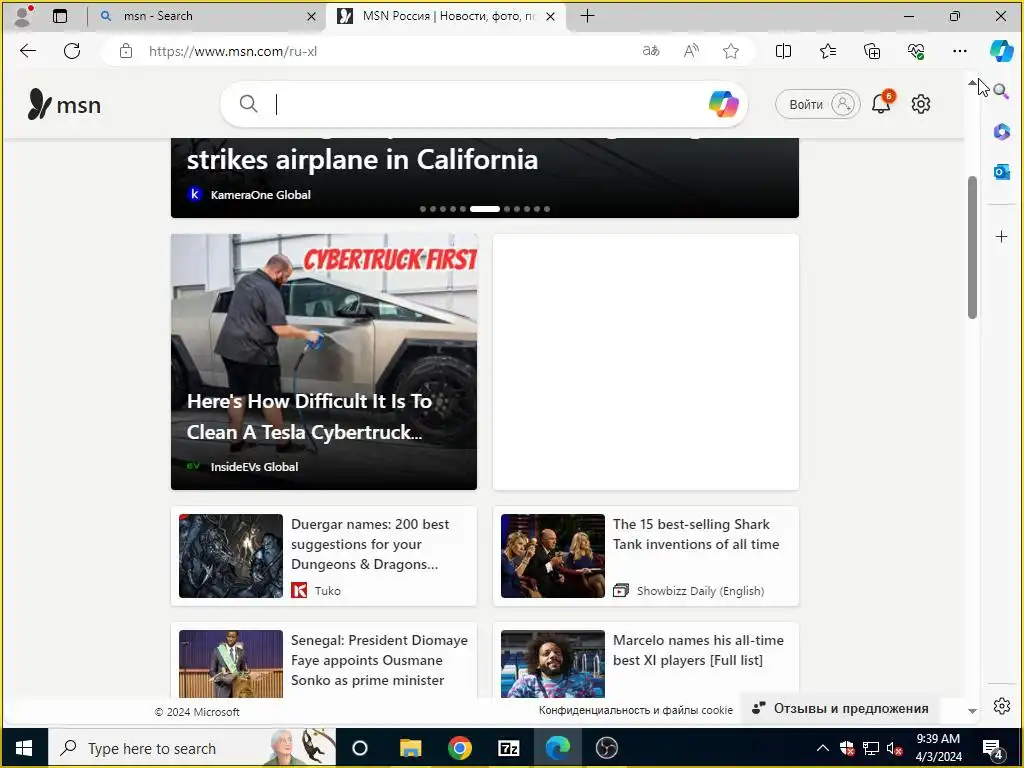Read Duergar names: 200 best suggestions headline
1024x768 pixels.
click(370, 544)
